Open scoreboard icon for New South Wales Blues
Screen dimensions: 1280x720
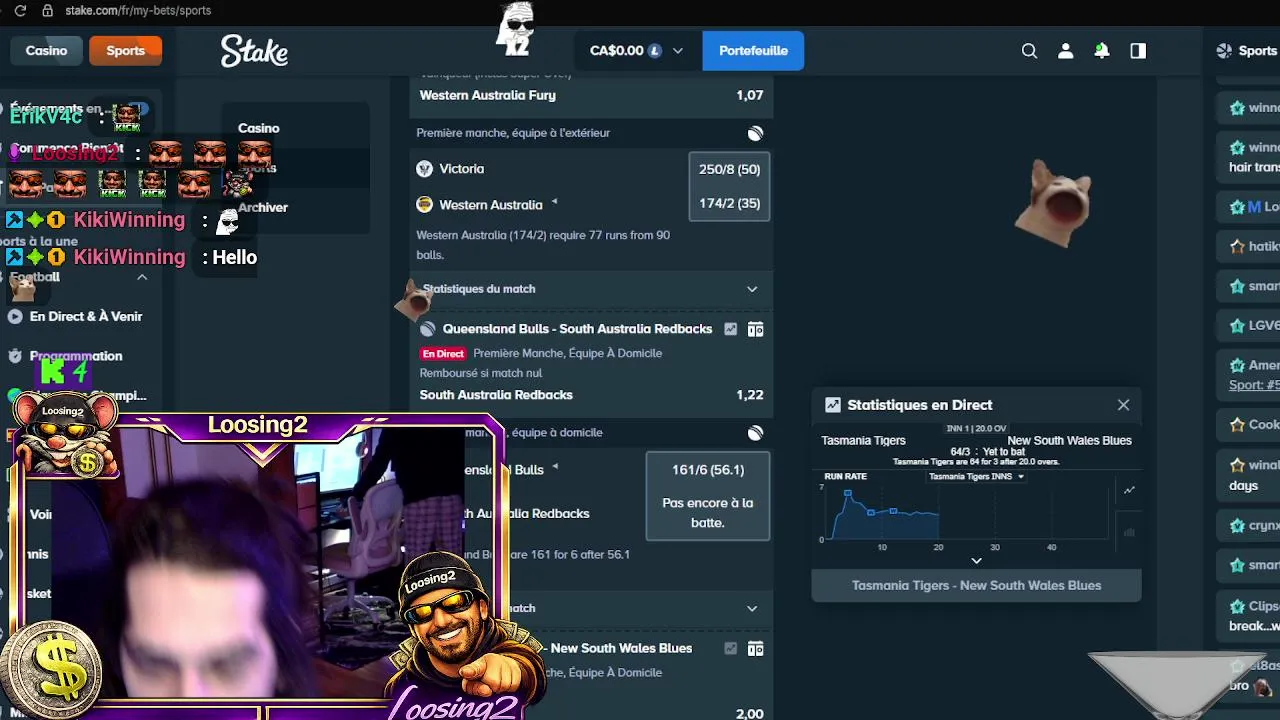[755, 649]
